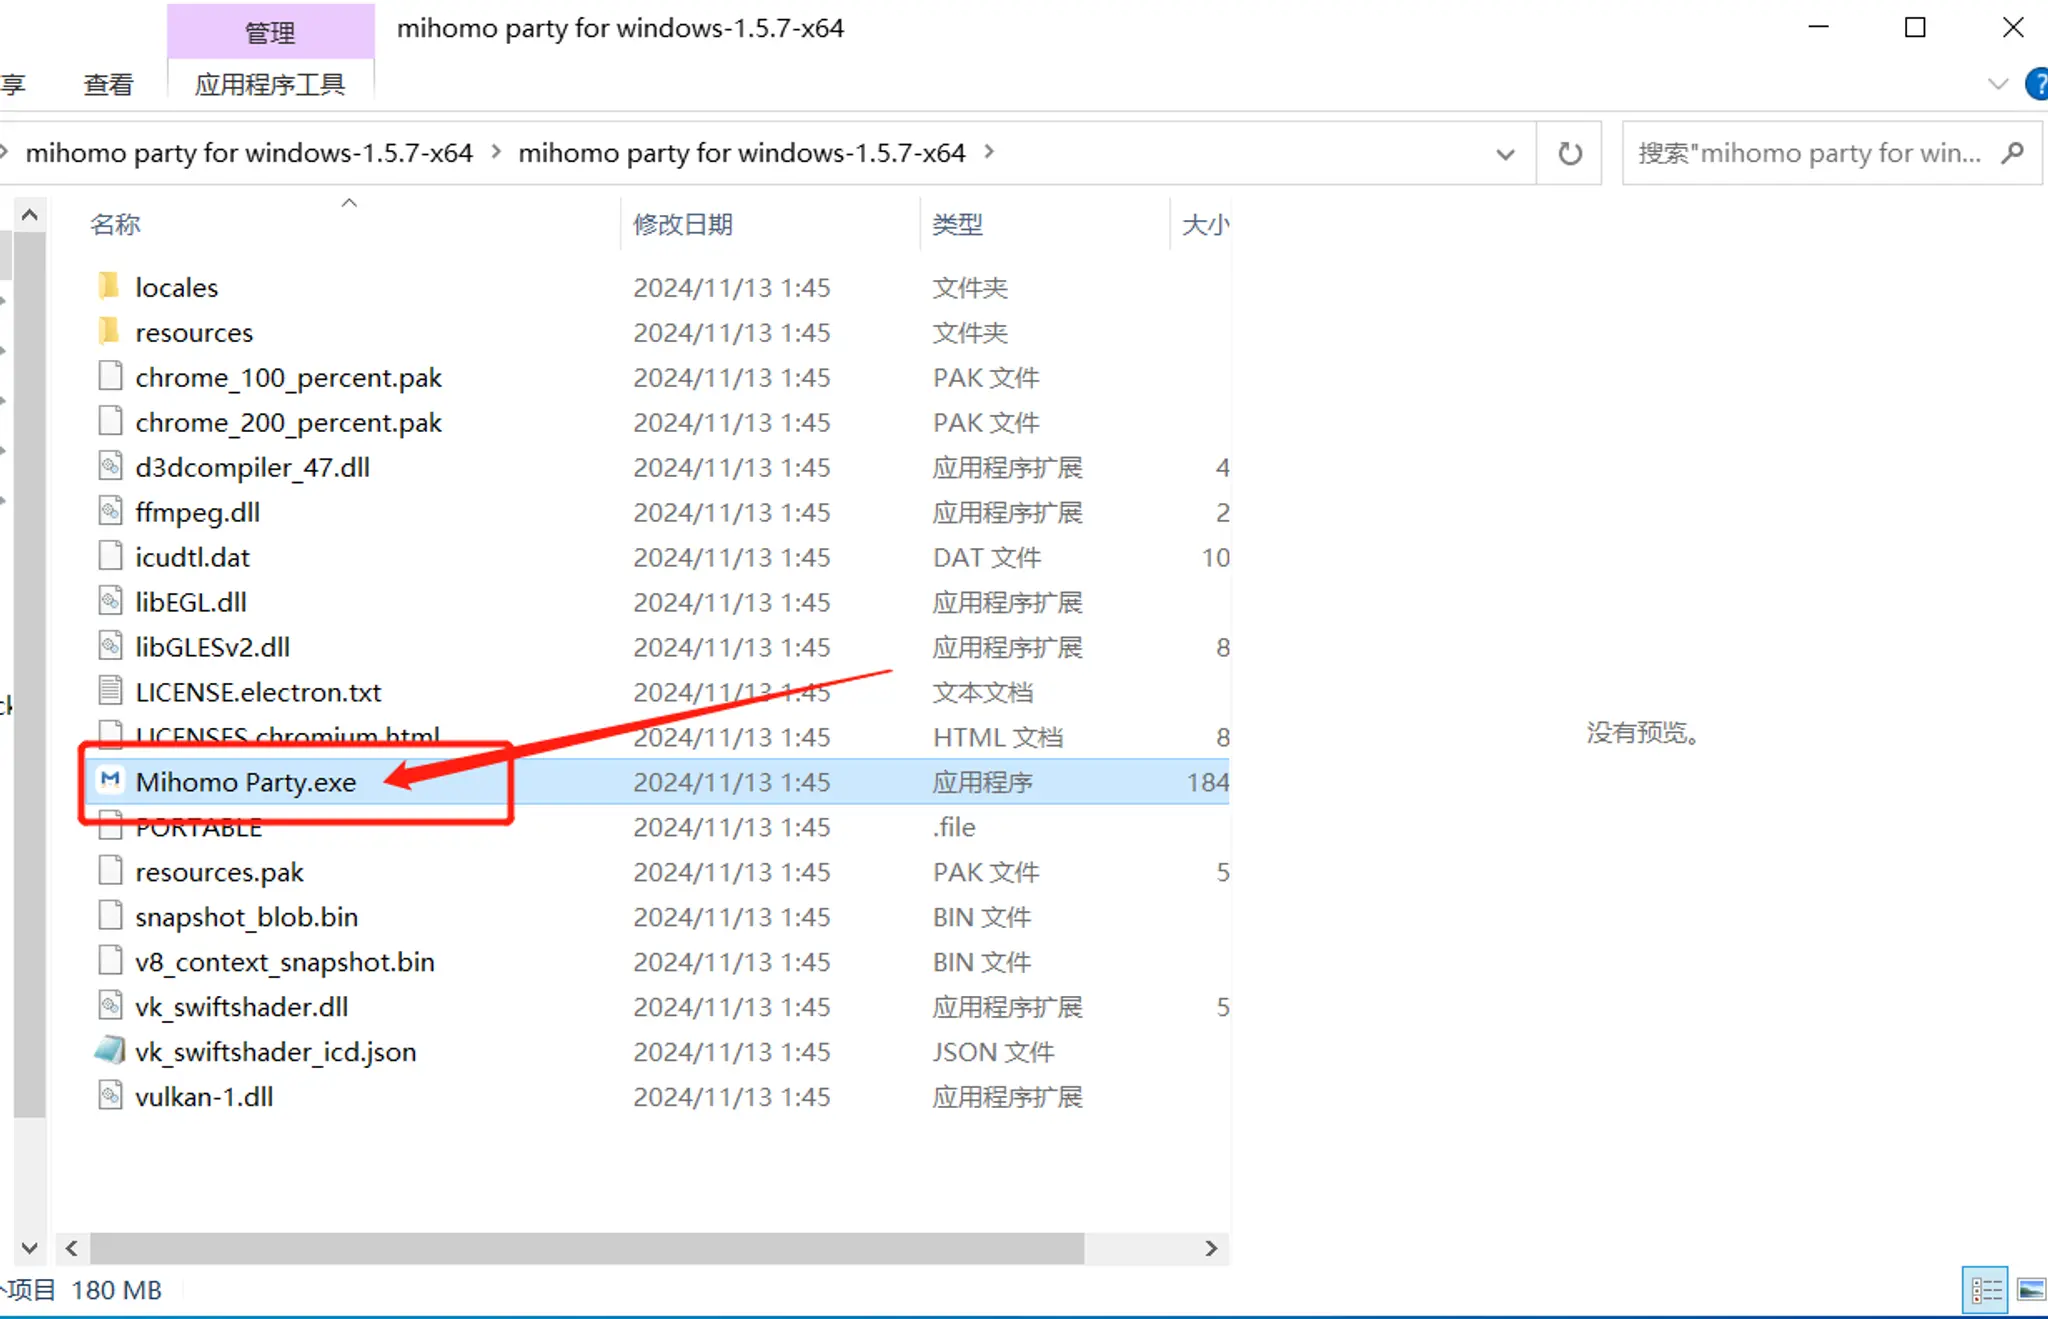The height and width of the screenshot is (1319, 2048).
Task: Expand the address bar history dropdown
Action: pyautogui.click(x=1505, y=154)
